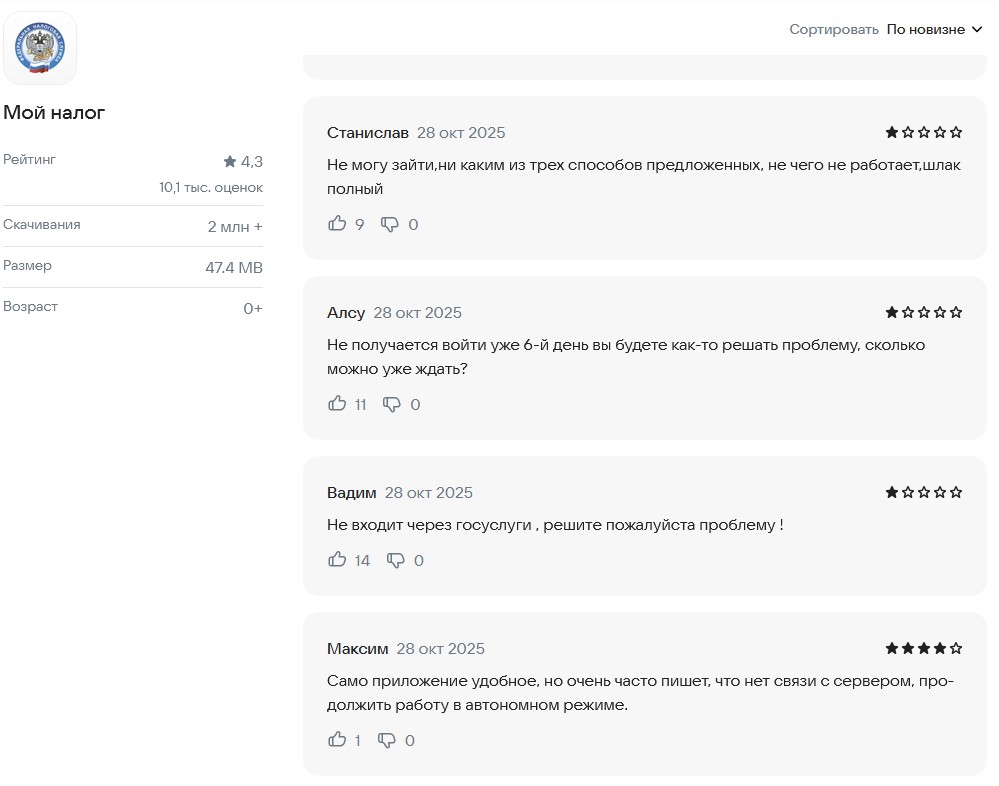This screenshot has height=786, width=999.
Task: Downvote Вадим's review about госуслуги
Action: coord(396,560)
